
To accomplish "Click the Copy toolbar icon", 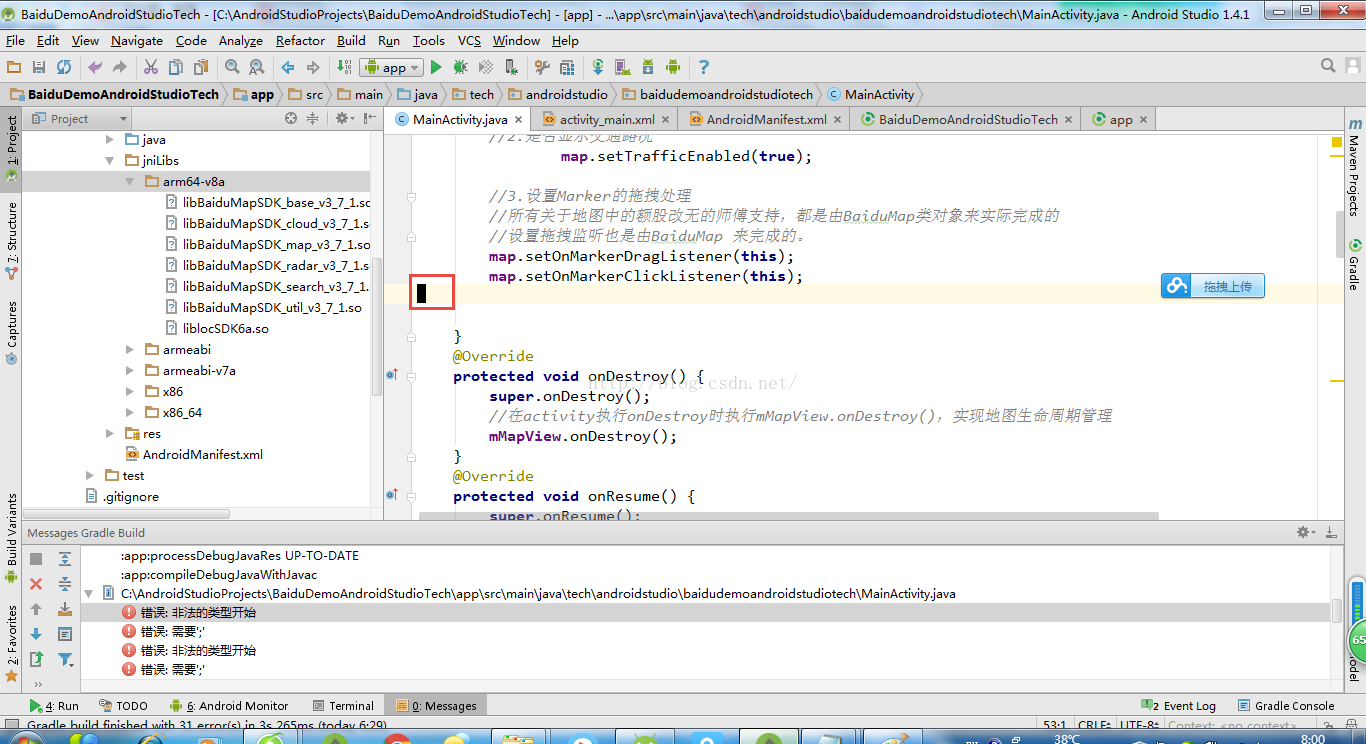I will [x=176, y=67].
